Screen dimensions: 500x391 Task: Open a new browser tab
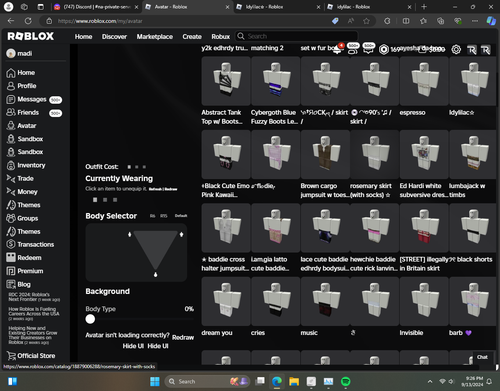[424, 7]
